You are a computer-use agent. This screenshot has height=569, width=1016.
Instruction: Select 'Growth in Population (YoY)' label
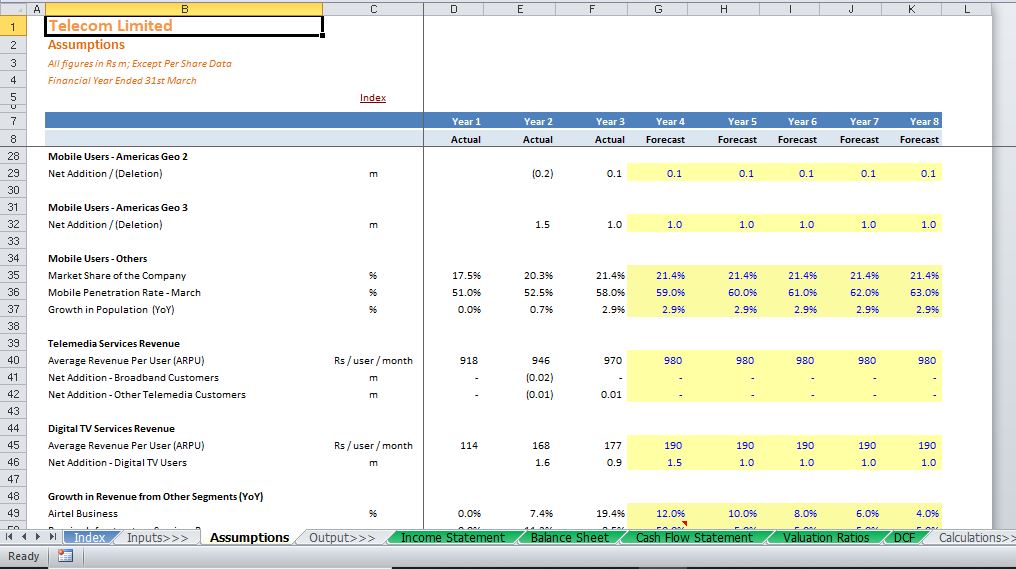click(111, 310)
